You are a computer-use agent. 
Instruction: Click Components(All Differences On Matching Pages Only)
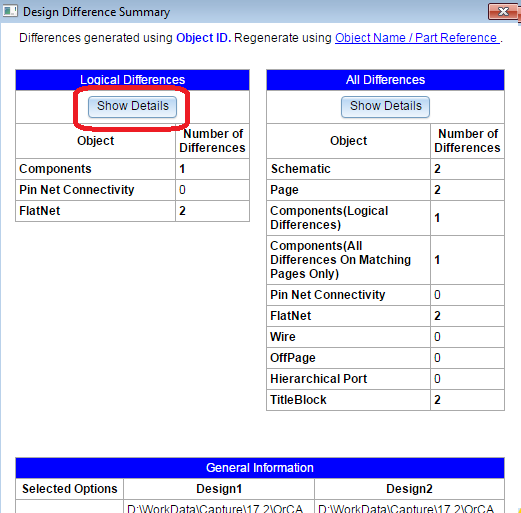[385, 260]
